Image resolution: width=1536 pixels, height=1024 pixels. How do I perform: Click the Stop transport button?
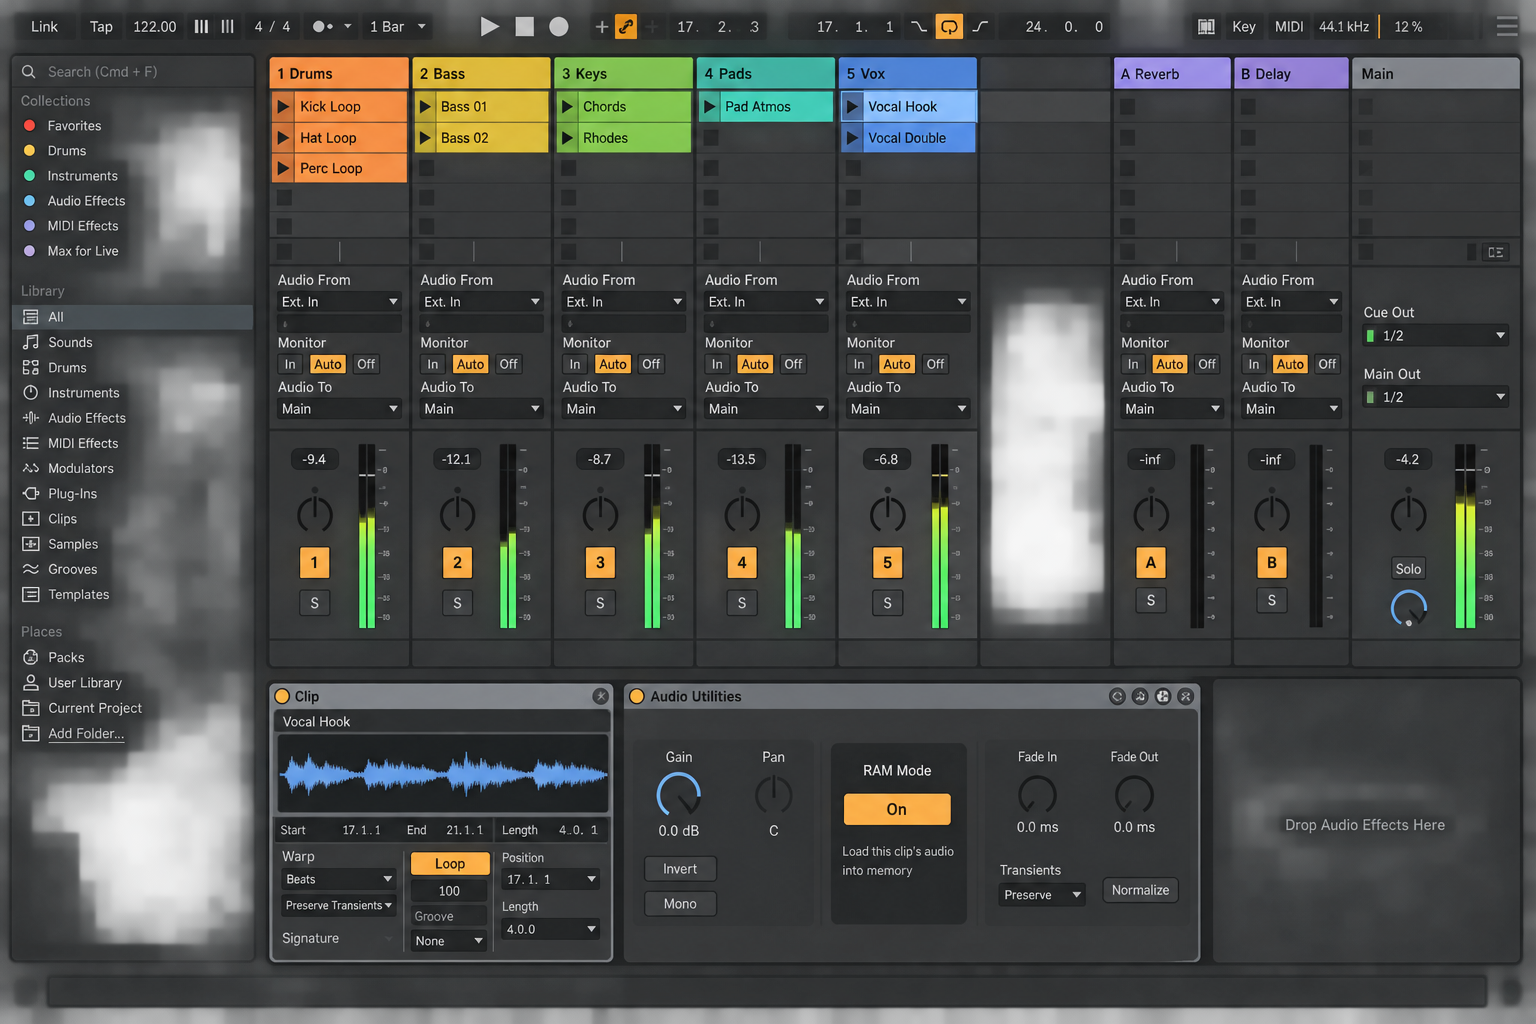(524, 27)
